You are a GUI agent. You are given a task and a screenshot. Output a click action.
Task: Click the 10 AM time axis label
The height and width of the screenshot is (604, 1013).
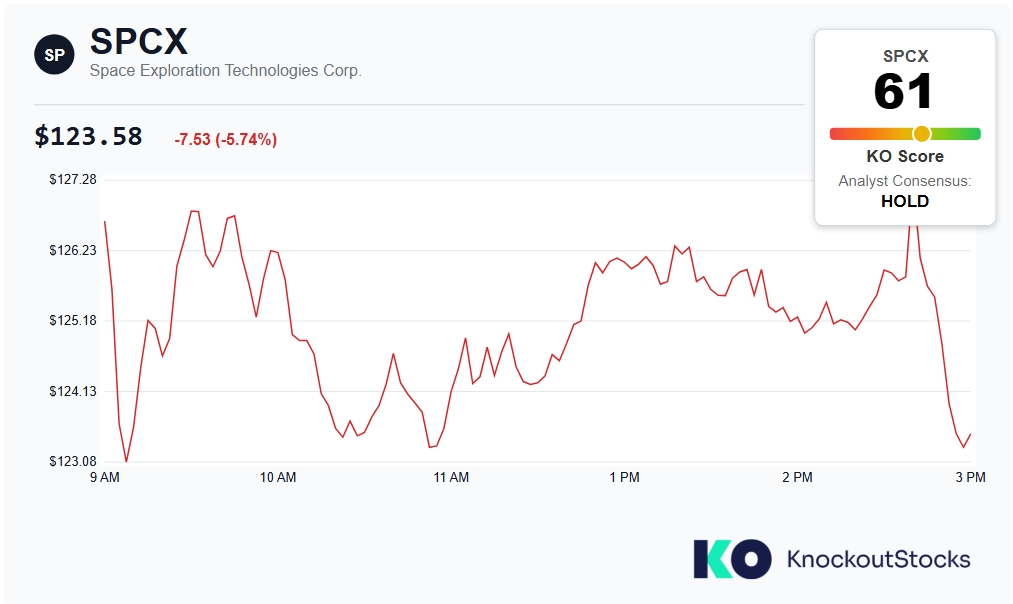point(278,477)
